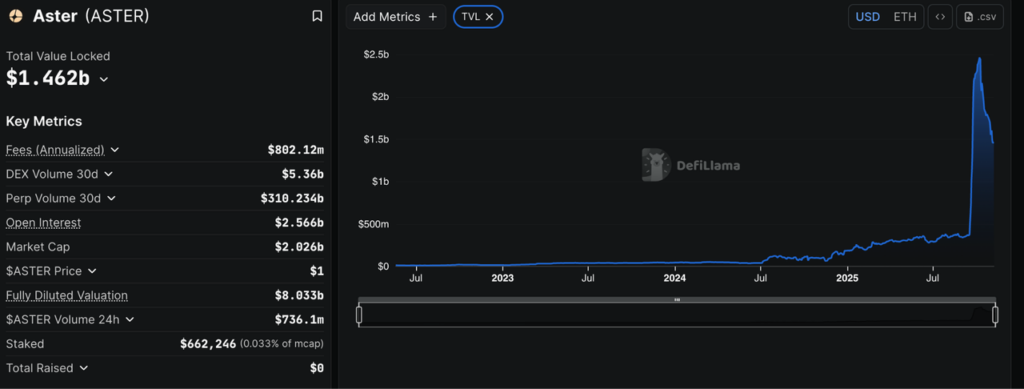Click the $802.12m fees value
Image resolution: width=1024 pixels, height=389 pixels.
click(296, 150)
